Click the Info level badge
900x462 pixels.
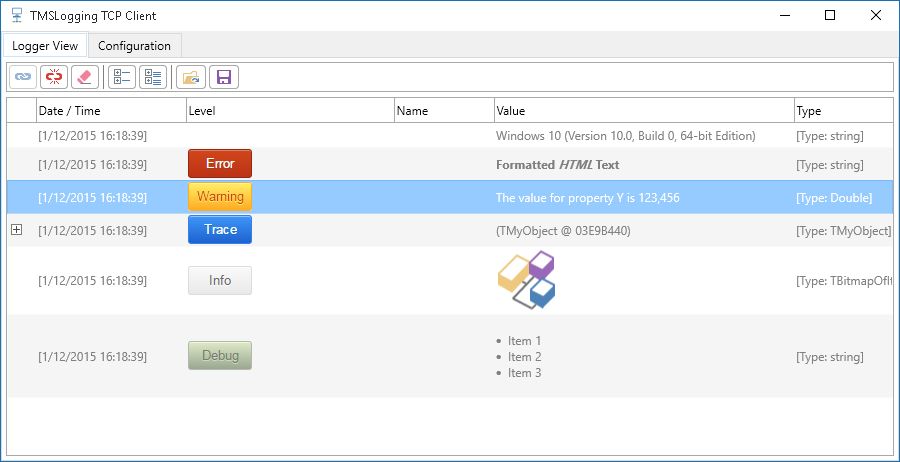[220, 281]
